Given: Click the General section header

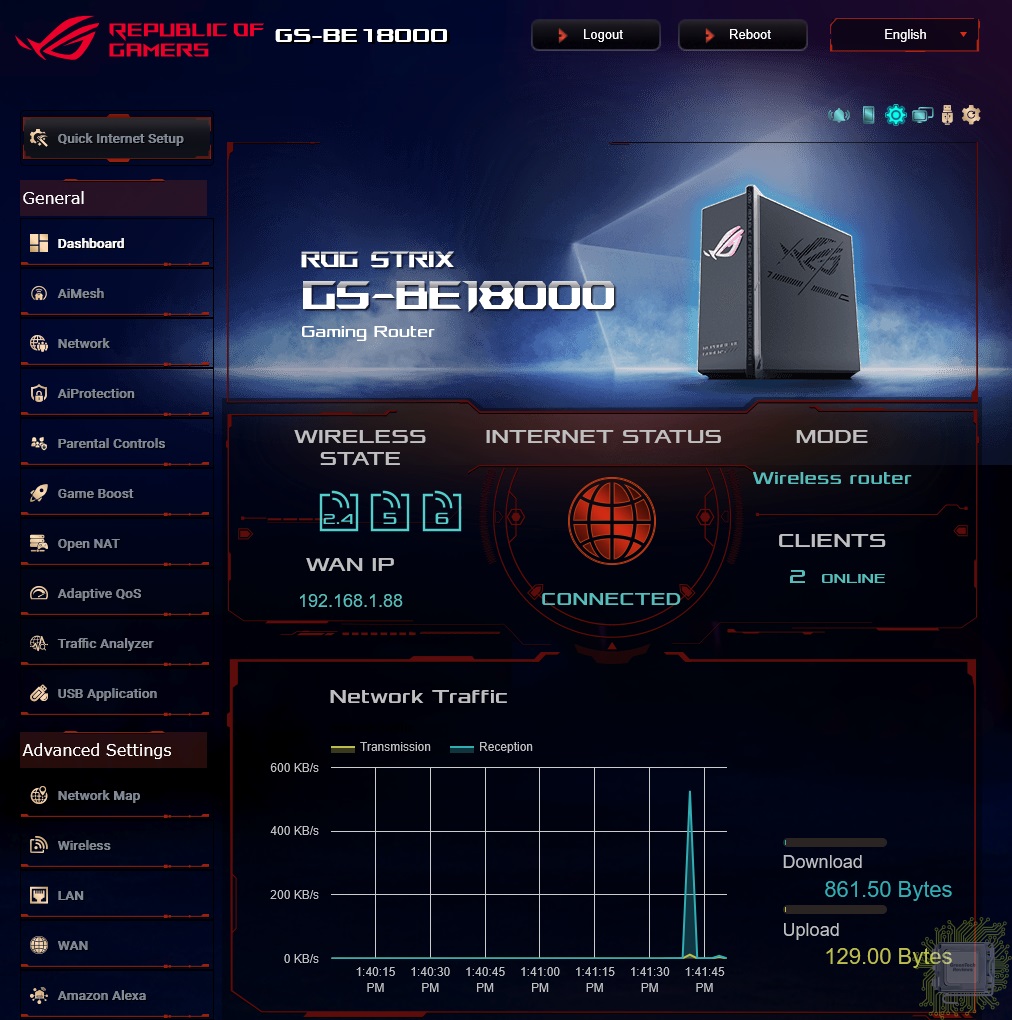Looking at the screenshot, I should [114, 198].
